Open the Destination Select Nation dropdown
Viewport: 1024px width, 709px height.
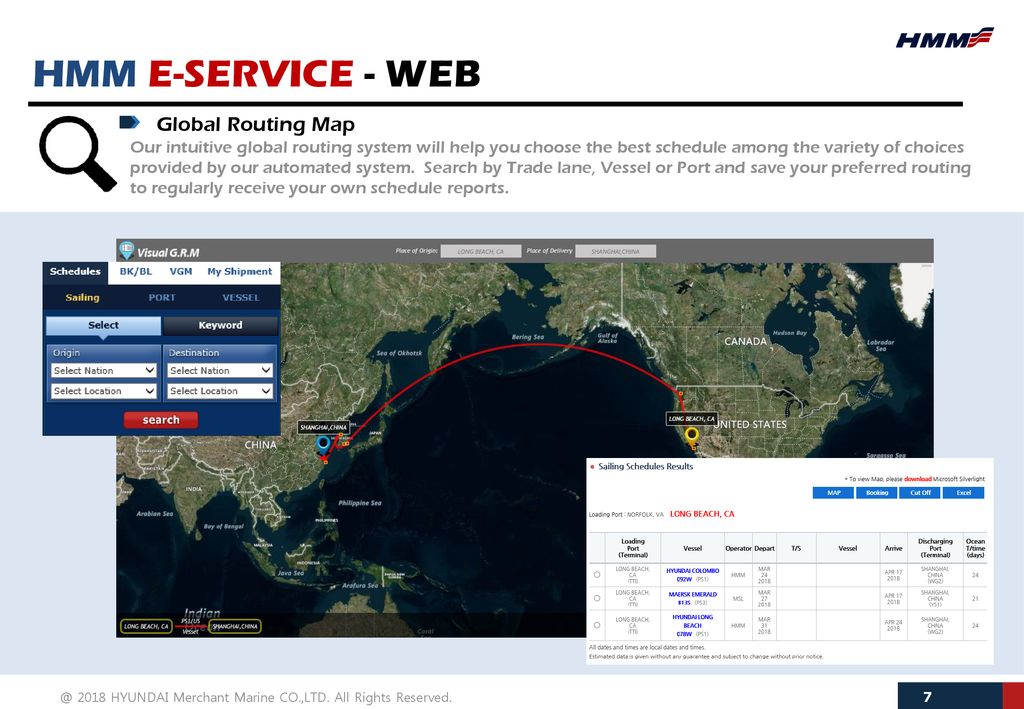coord(220,370)
